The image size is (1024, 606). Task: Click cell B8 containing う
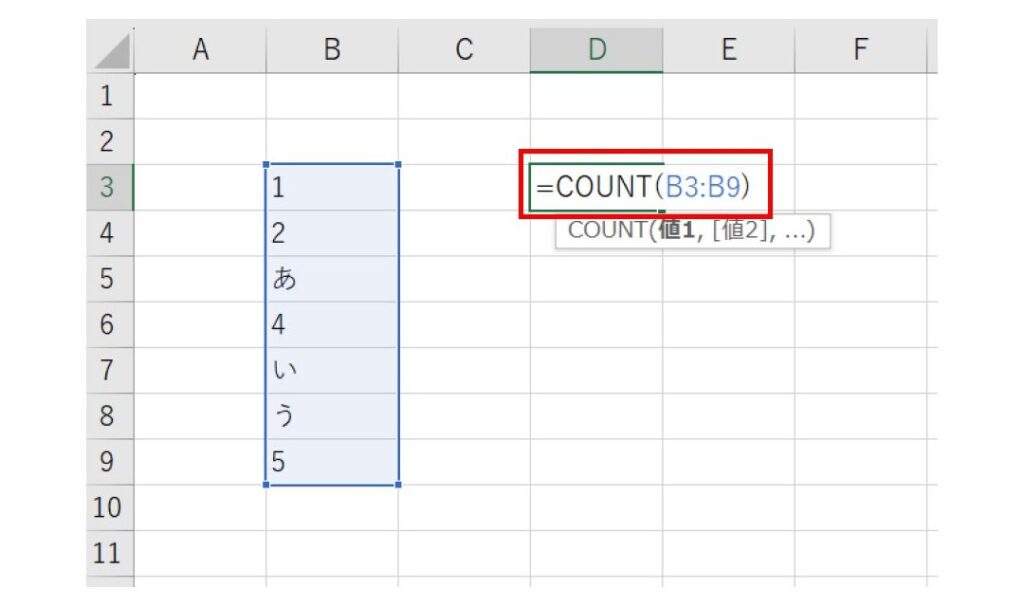point(332,416)
